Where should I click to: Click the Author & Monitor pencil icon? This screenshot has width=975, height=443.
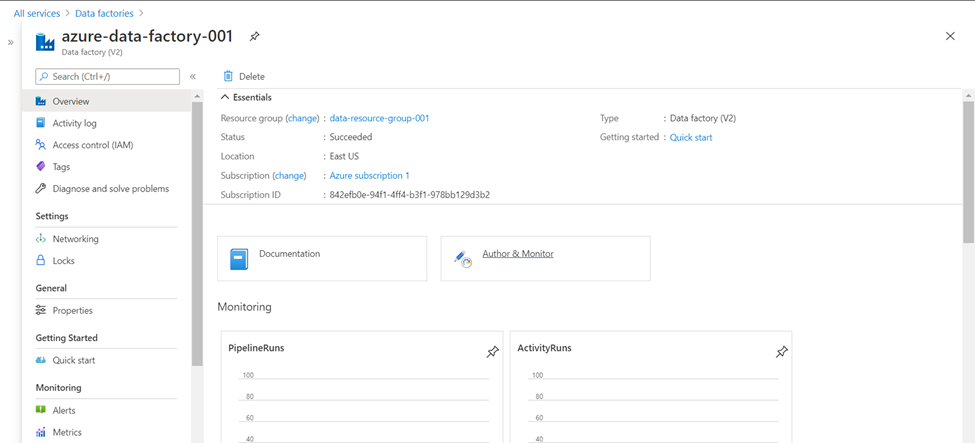click(x=462, y=259)
